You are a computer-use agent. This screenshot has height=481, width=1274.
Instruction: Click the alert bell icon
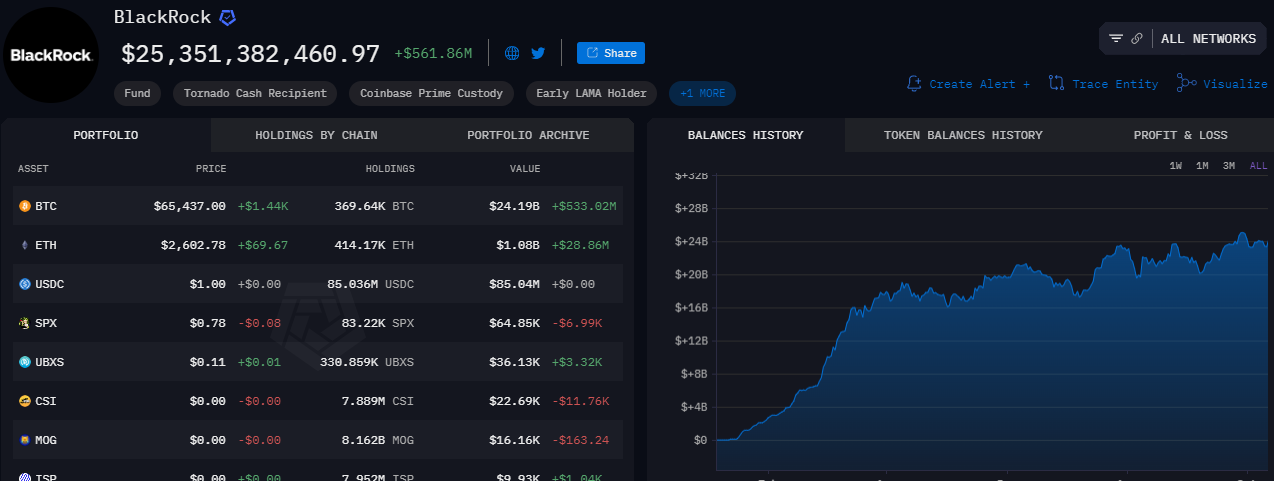[x=914, y=83]
